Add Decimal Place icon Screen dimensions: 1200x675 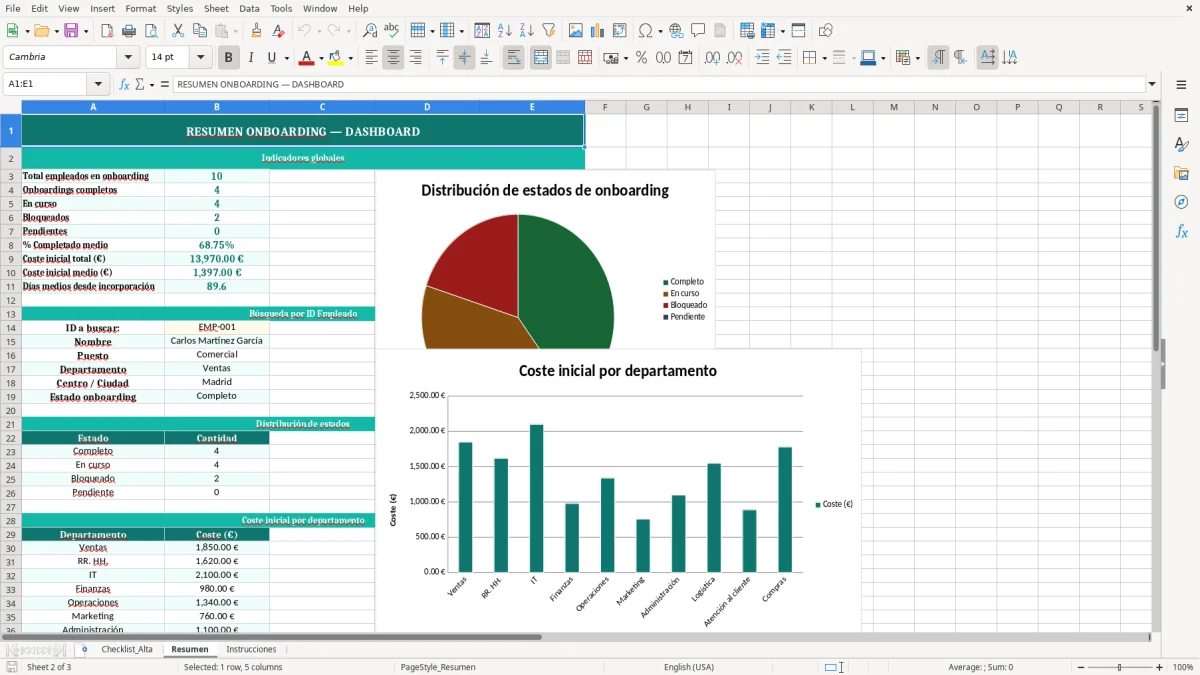[x=712, y=58]
